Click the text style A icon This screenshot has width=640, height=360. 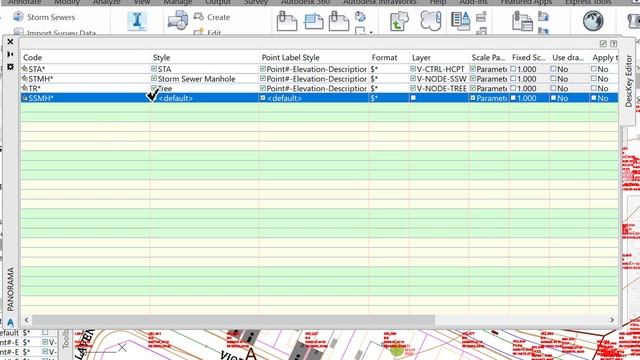pyautogui.click(x=461, y=21)
